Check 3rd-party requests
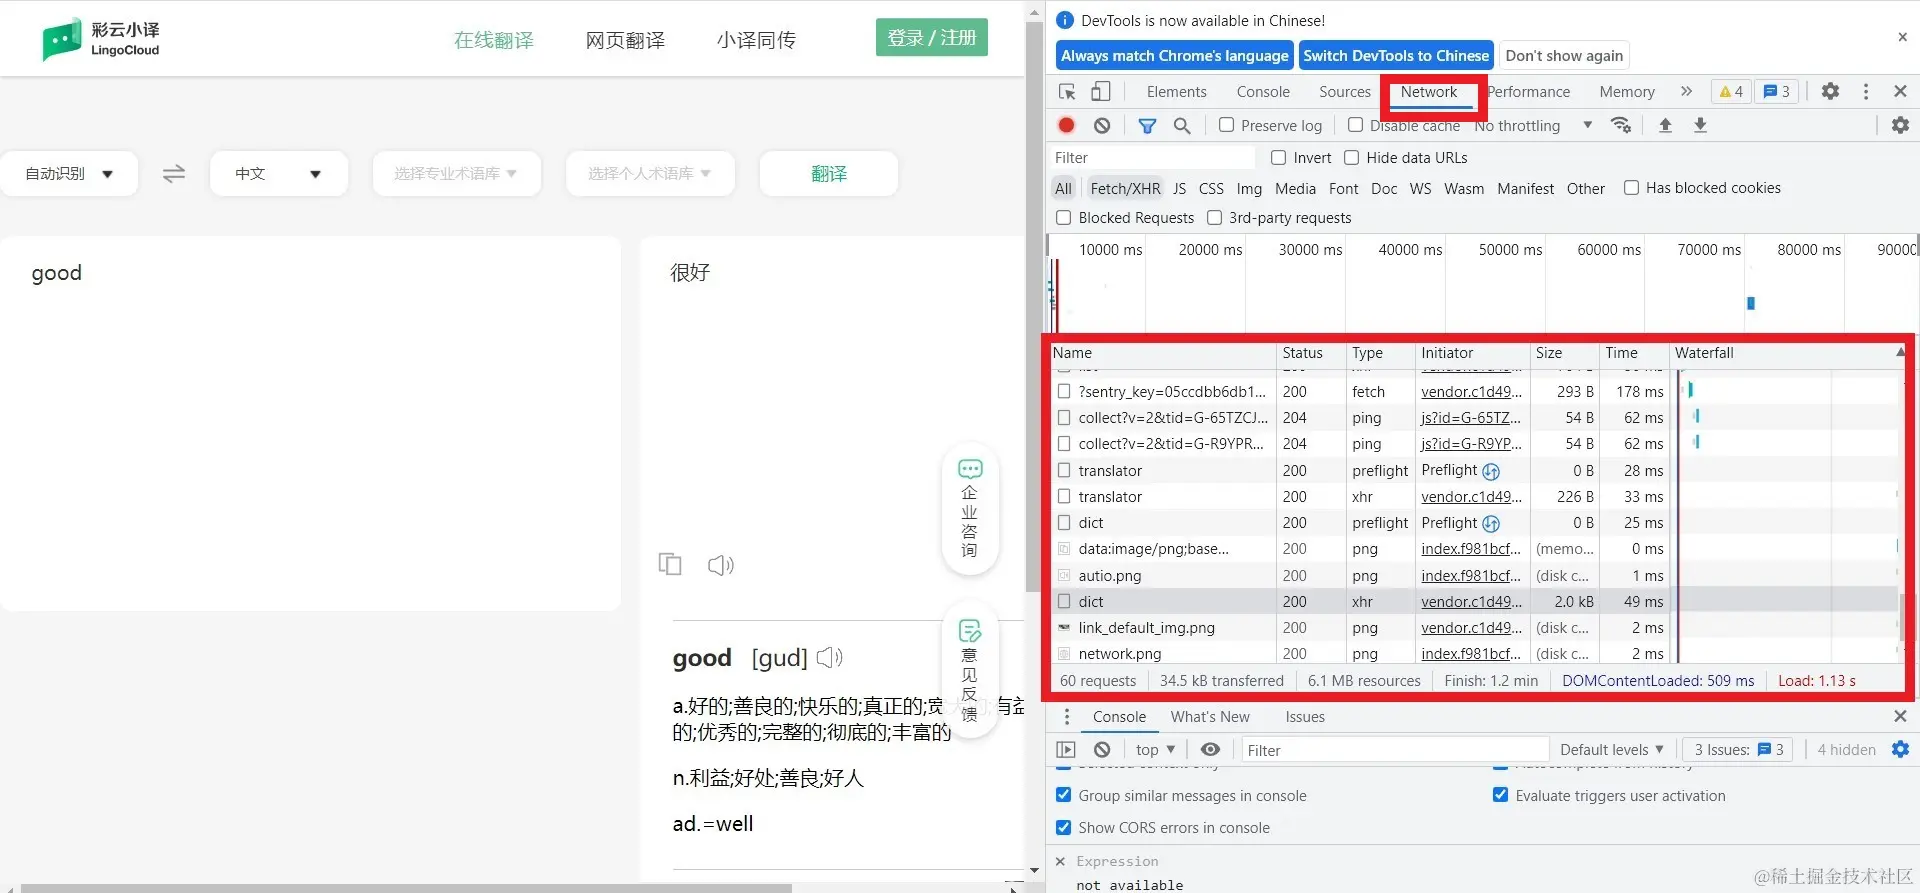The width and height of the screenshot is (1920, 893). tap(1214, 217)
